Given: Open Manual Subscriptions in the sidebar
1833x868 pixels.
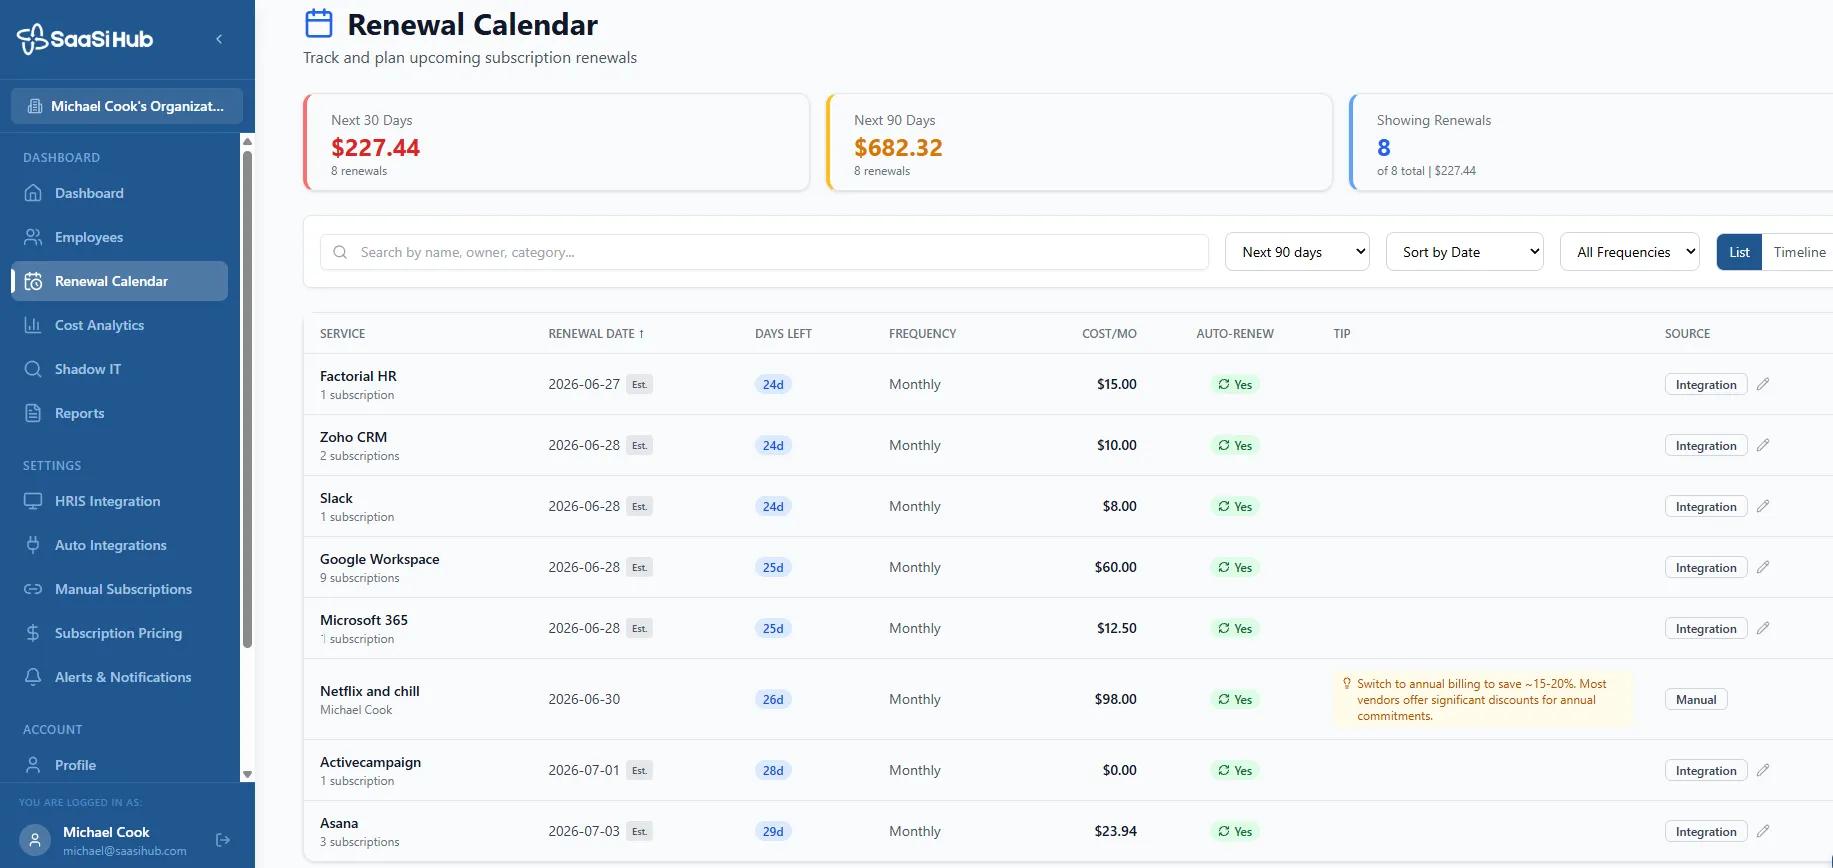Looking at the screenshot, I should [x=120, y=589].
